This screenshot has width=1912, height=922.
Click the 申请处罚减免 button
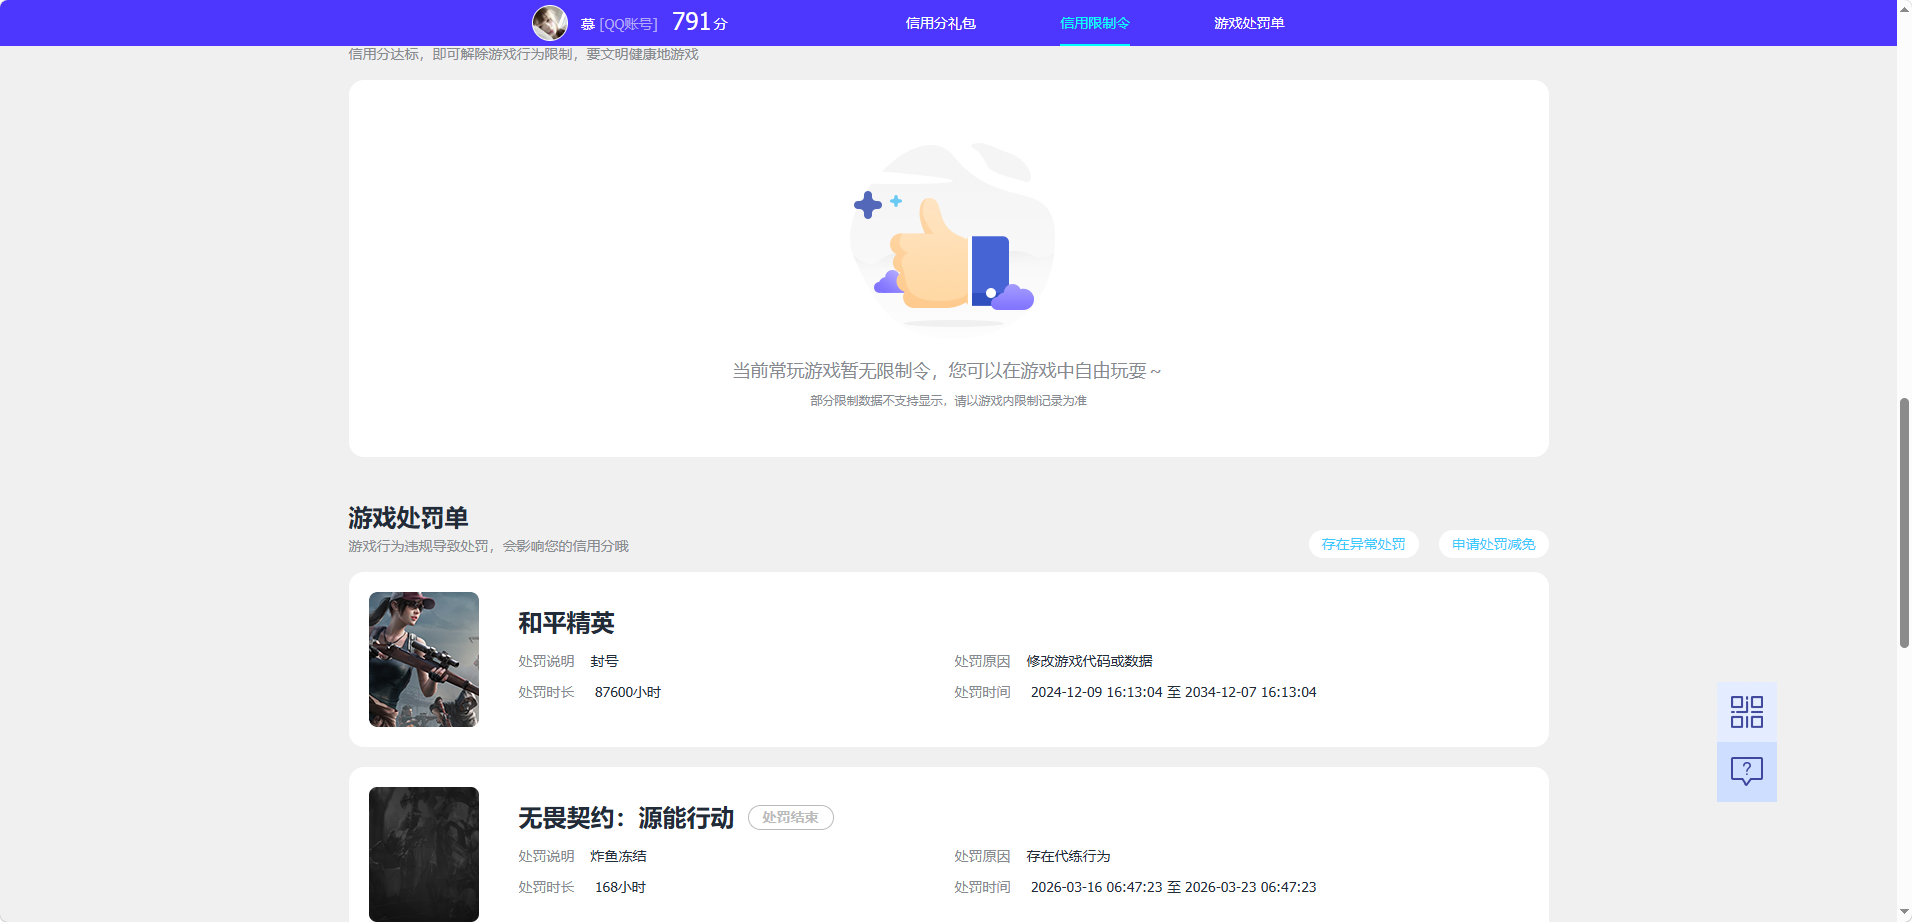point(1493,544)
